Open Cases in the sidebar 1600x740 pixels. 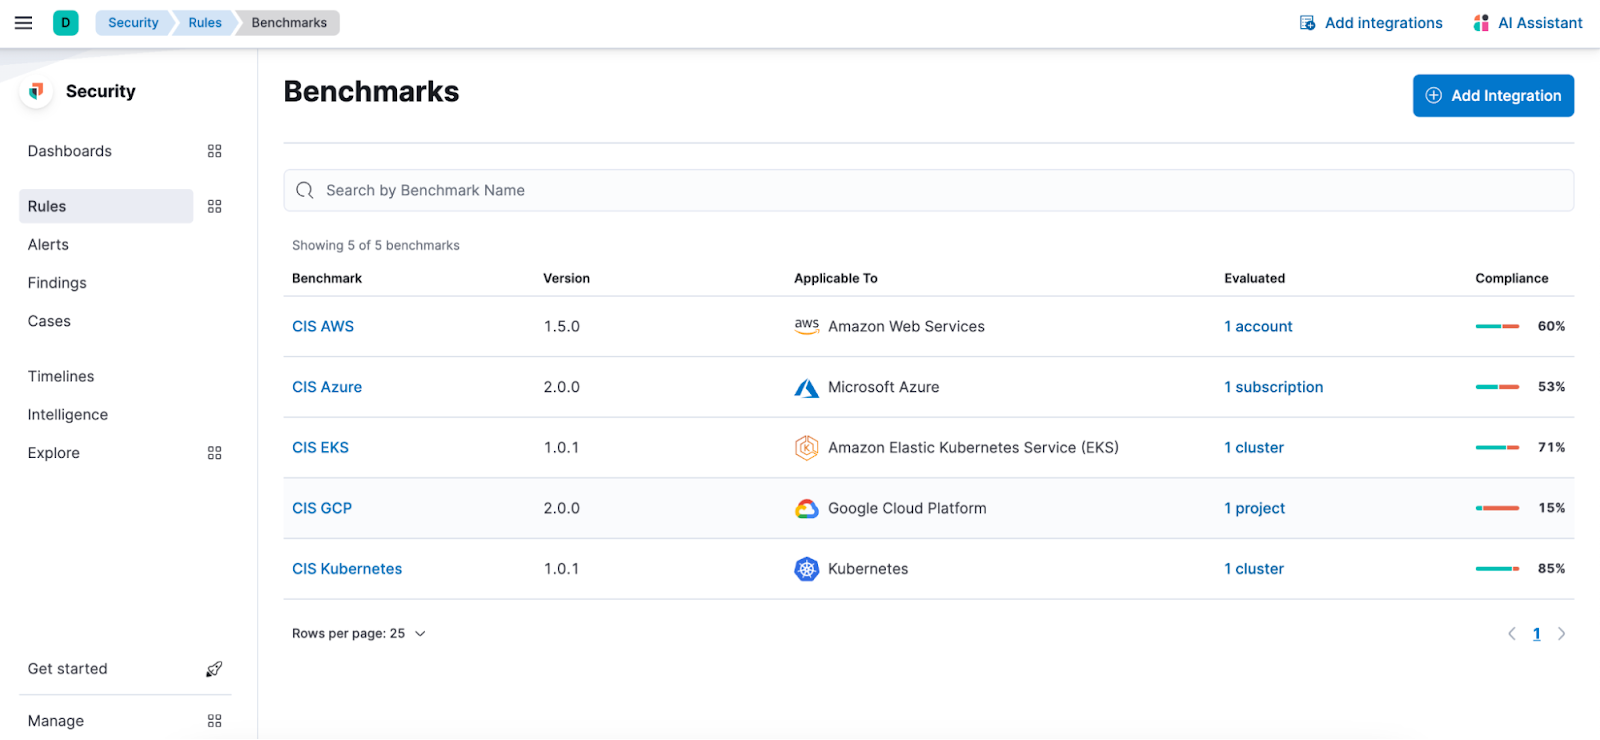click(49, 321)
